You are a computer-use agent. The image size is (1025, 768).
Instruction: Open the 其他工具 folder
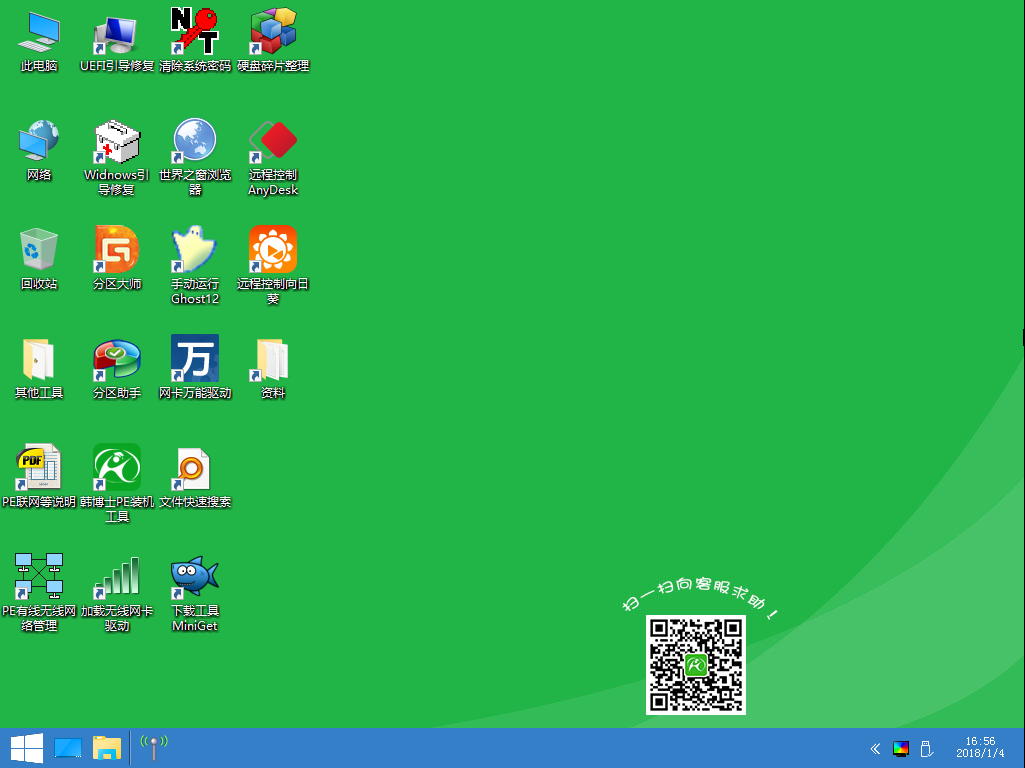[x=39, y=359]
